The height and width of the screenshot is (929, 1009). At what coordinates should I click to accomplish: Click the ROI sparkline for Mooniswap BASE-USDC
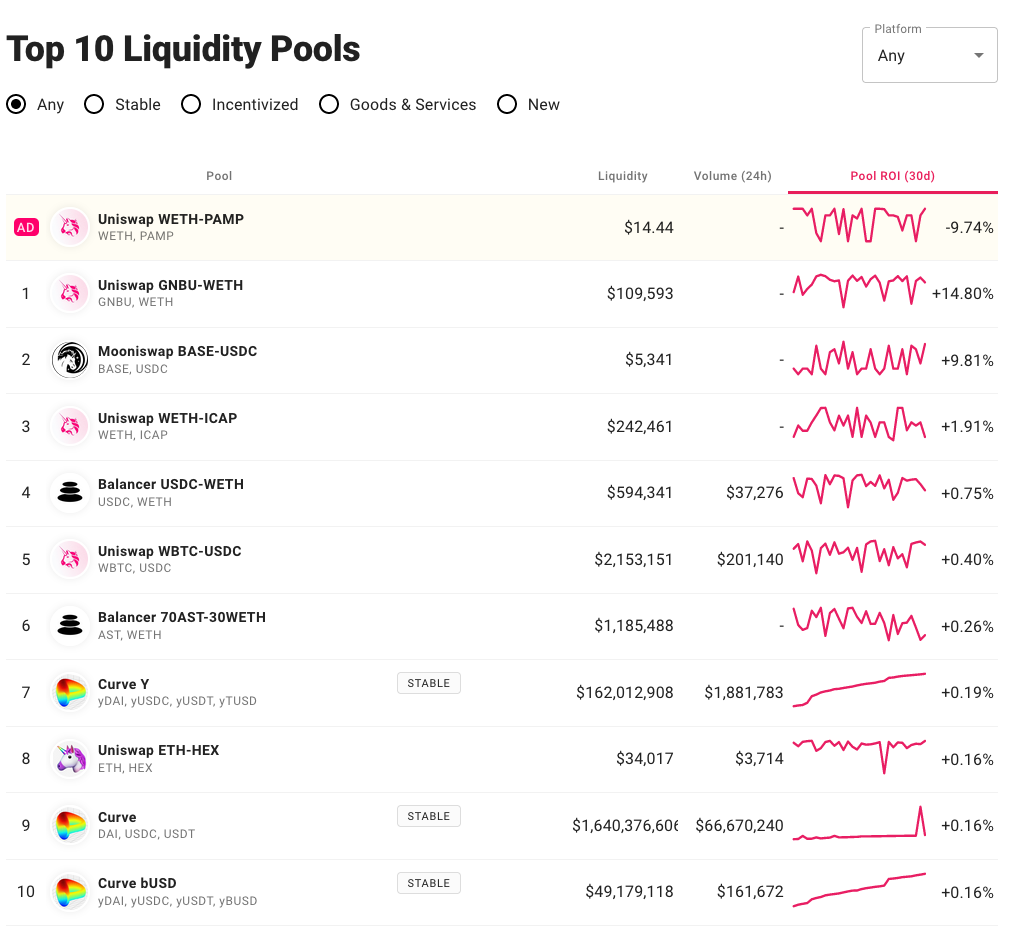[x=859, y=359]
